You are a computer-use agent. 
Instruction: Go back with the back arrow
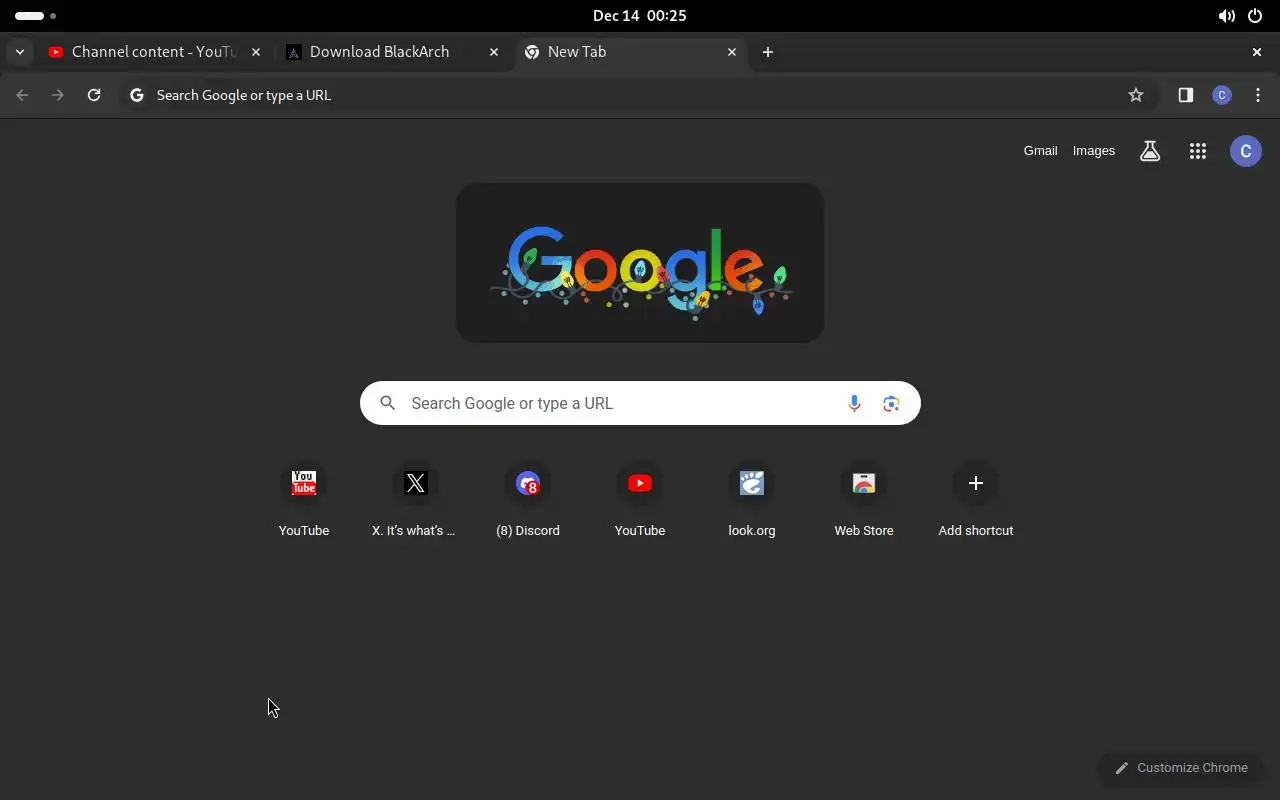coord(22,95)
